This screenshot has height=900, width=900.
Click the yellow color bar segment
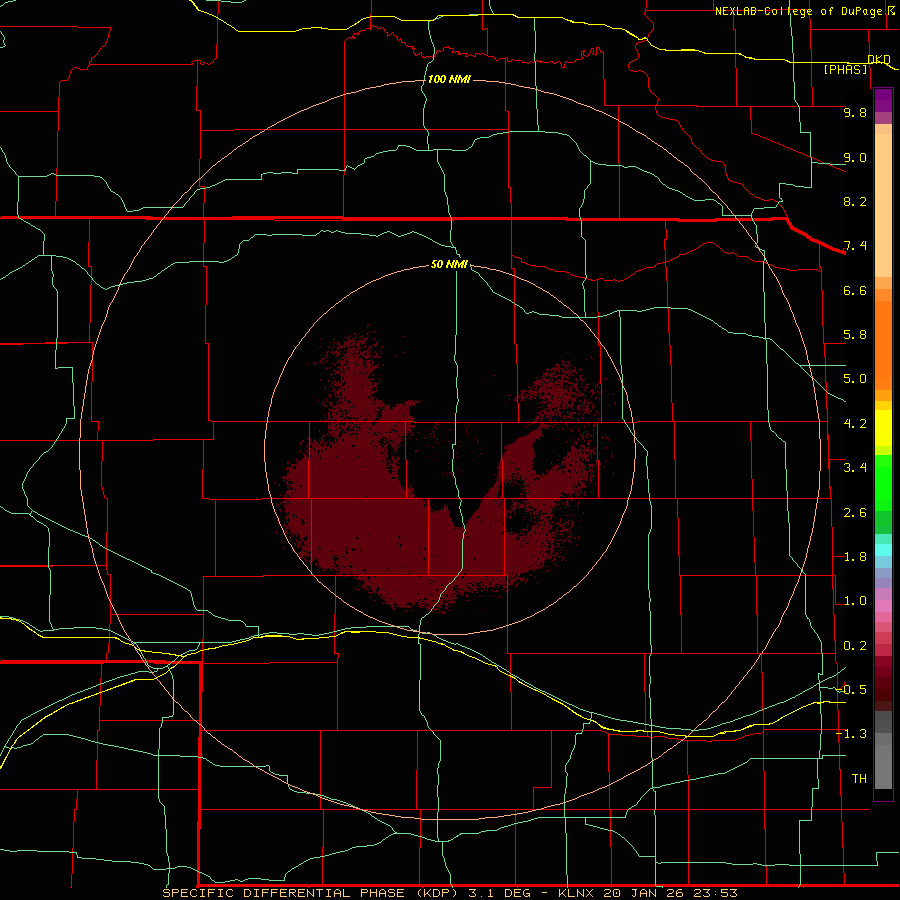tap(883, 428)
